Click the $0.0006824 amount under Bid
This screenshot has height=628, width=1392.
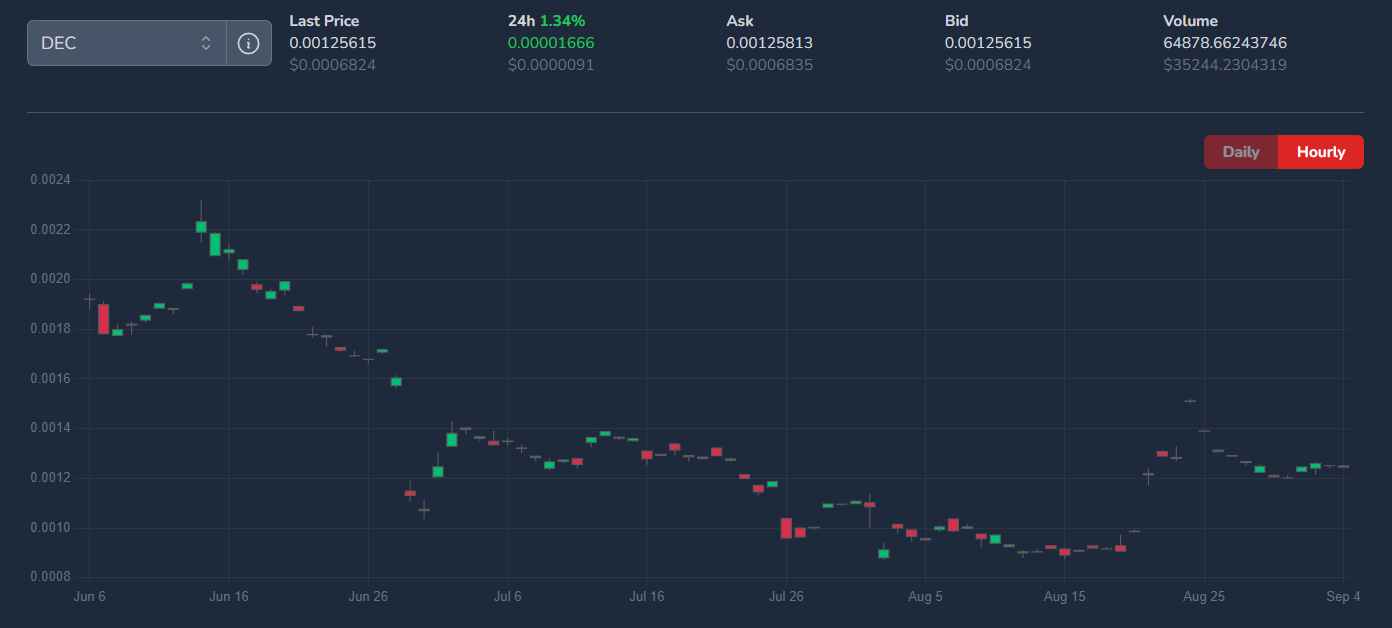988,65
